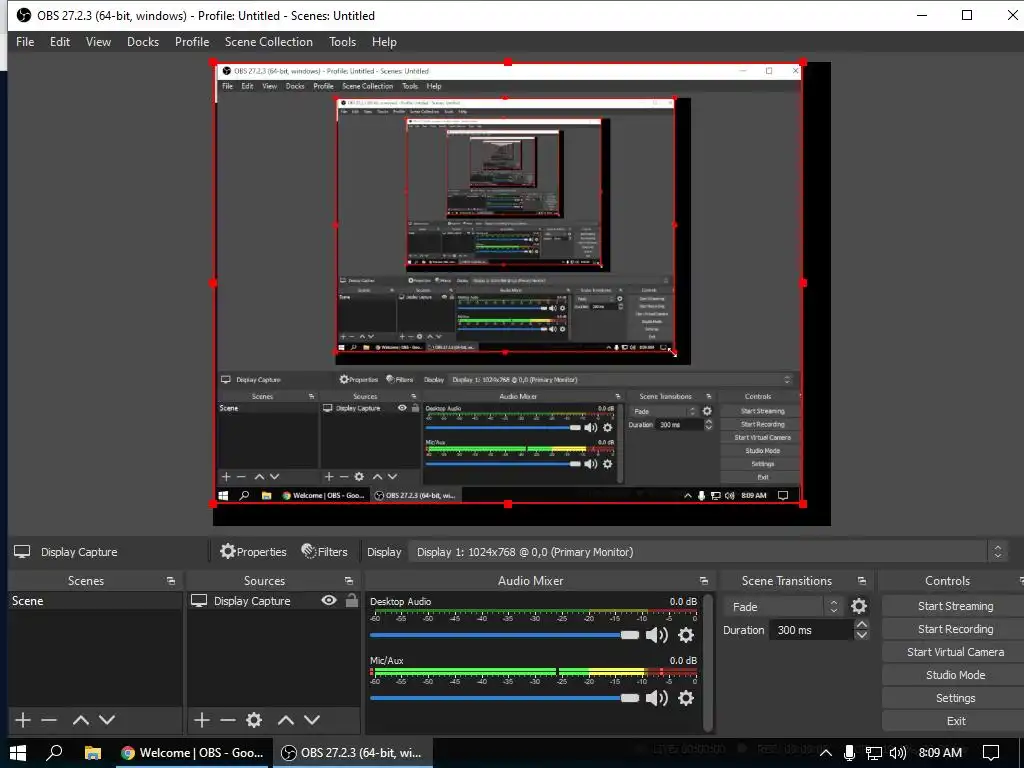This screenshot has width=1024, height=768.
Task: Remove selected source with minus icon
Action: (x=228, y=720)
